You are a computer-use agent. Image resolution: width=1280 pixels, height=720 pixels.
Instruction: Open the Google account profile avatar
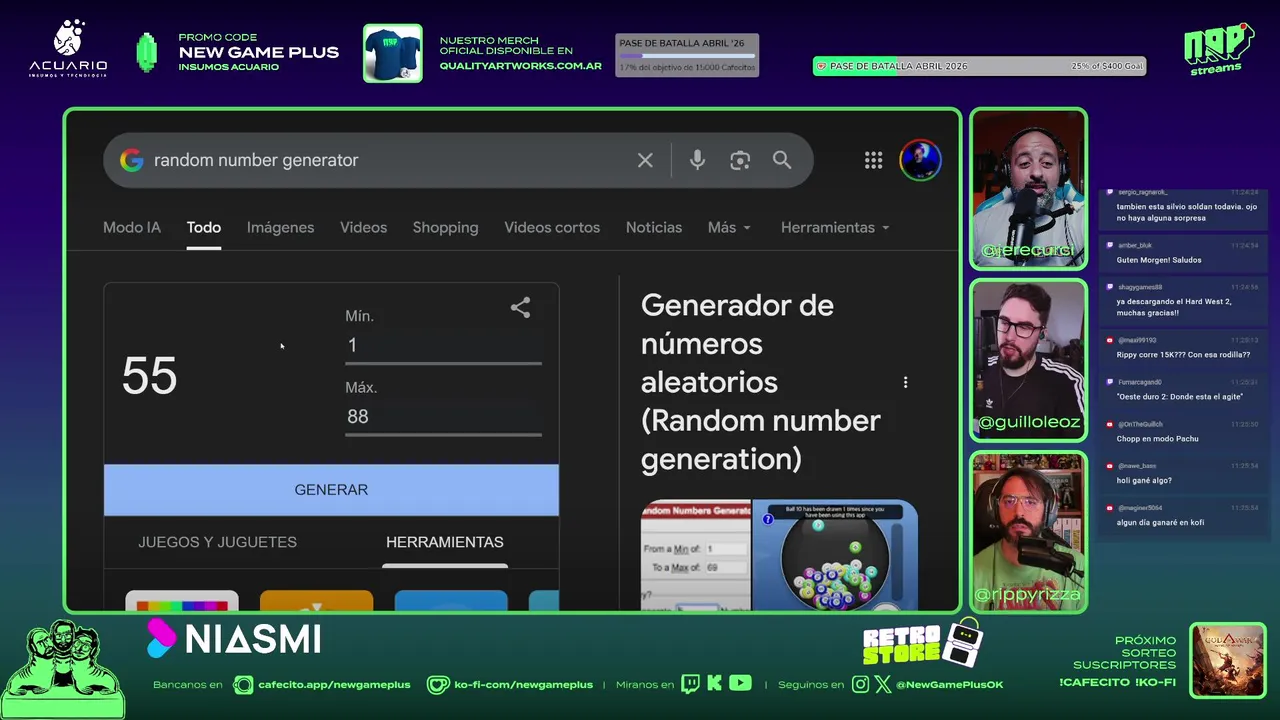(920, 160)
